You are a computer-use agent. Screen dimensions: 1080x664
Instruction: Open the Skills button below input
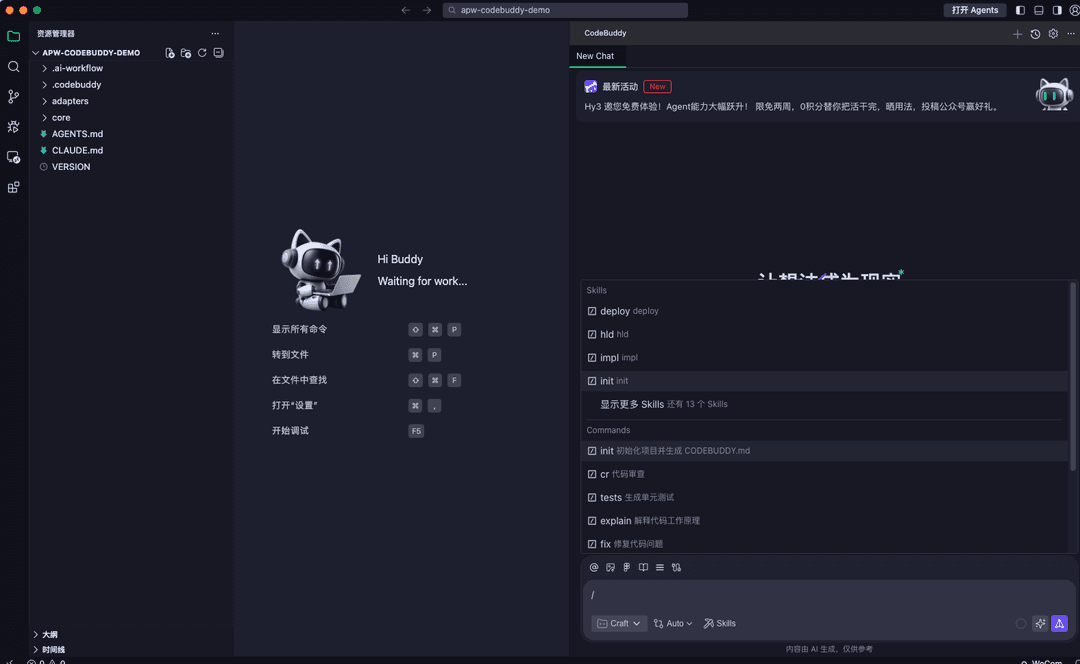tap(720, 623)
